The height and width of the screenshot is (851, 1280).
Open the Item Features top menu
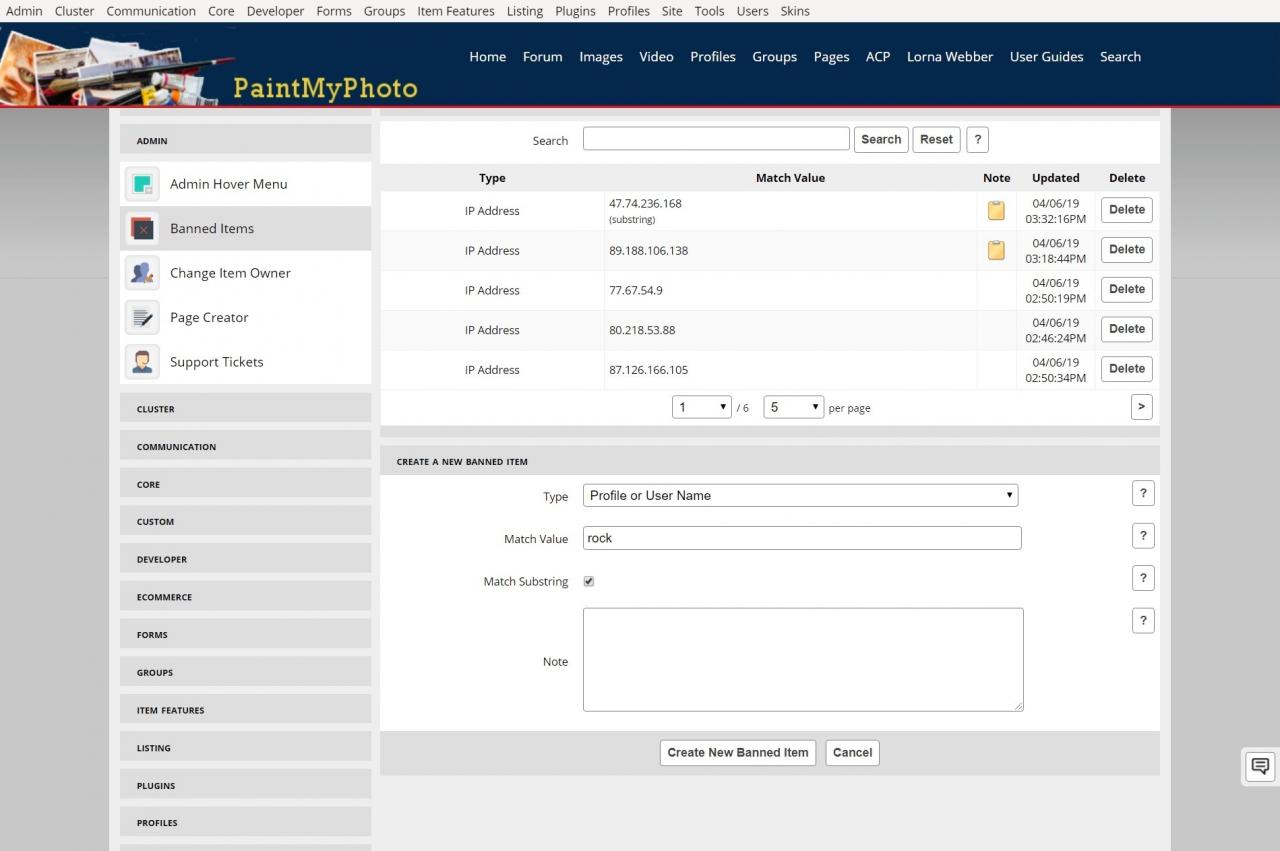point(456,11)
